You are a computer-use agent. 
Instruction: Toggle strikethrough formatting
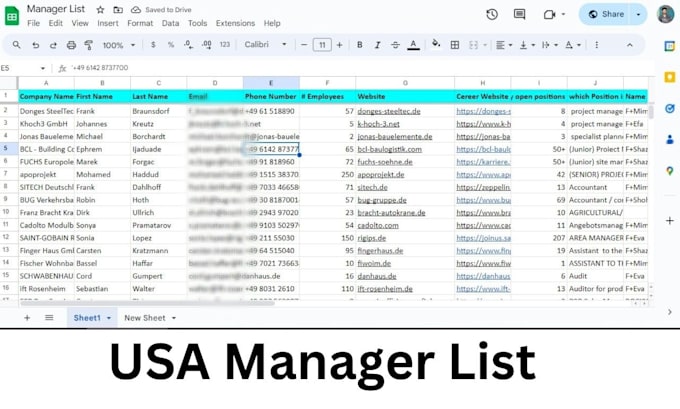pos(395,45)
